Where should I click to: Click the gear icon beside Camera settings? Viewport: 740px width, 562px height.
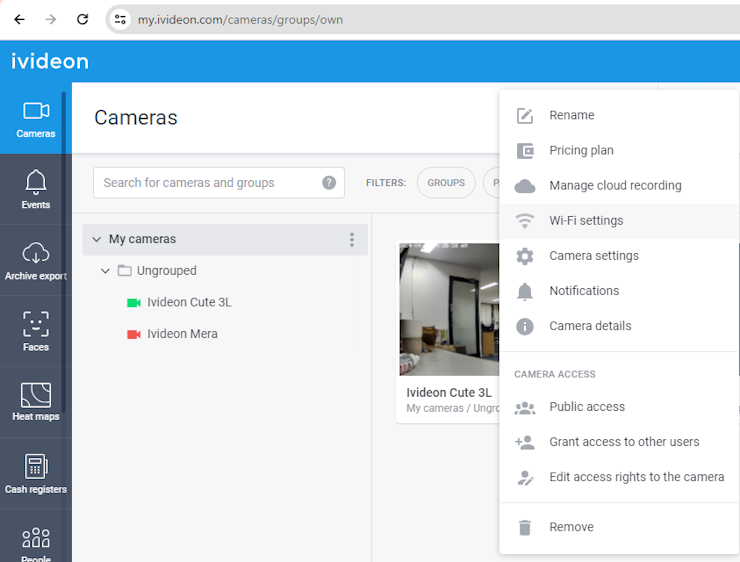click(525, 256)
